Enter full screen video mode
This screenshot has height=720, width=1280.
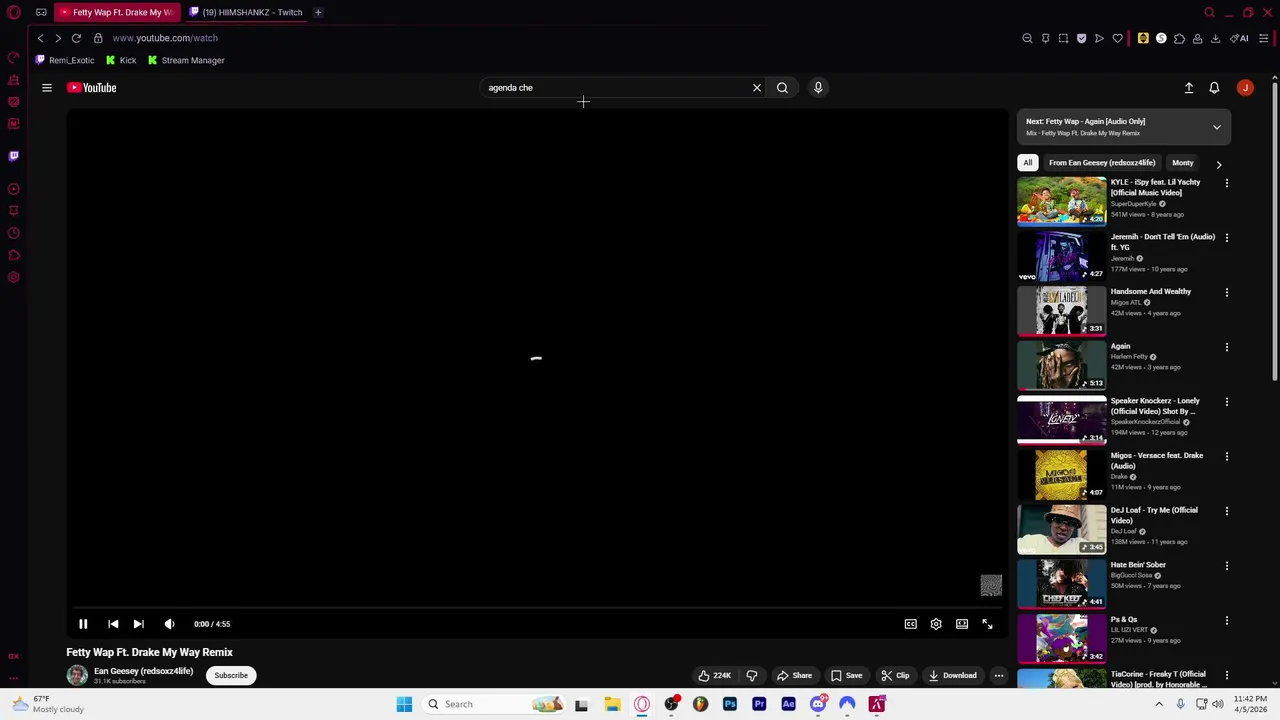pyautogui.click(x=987, y=624)
